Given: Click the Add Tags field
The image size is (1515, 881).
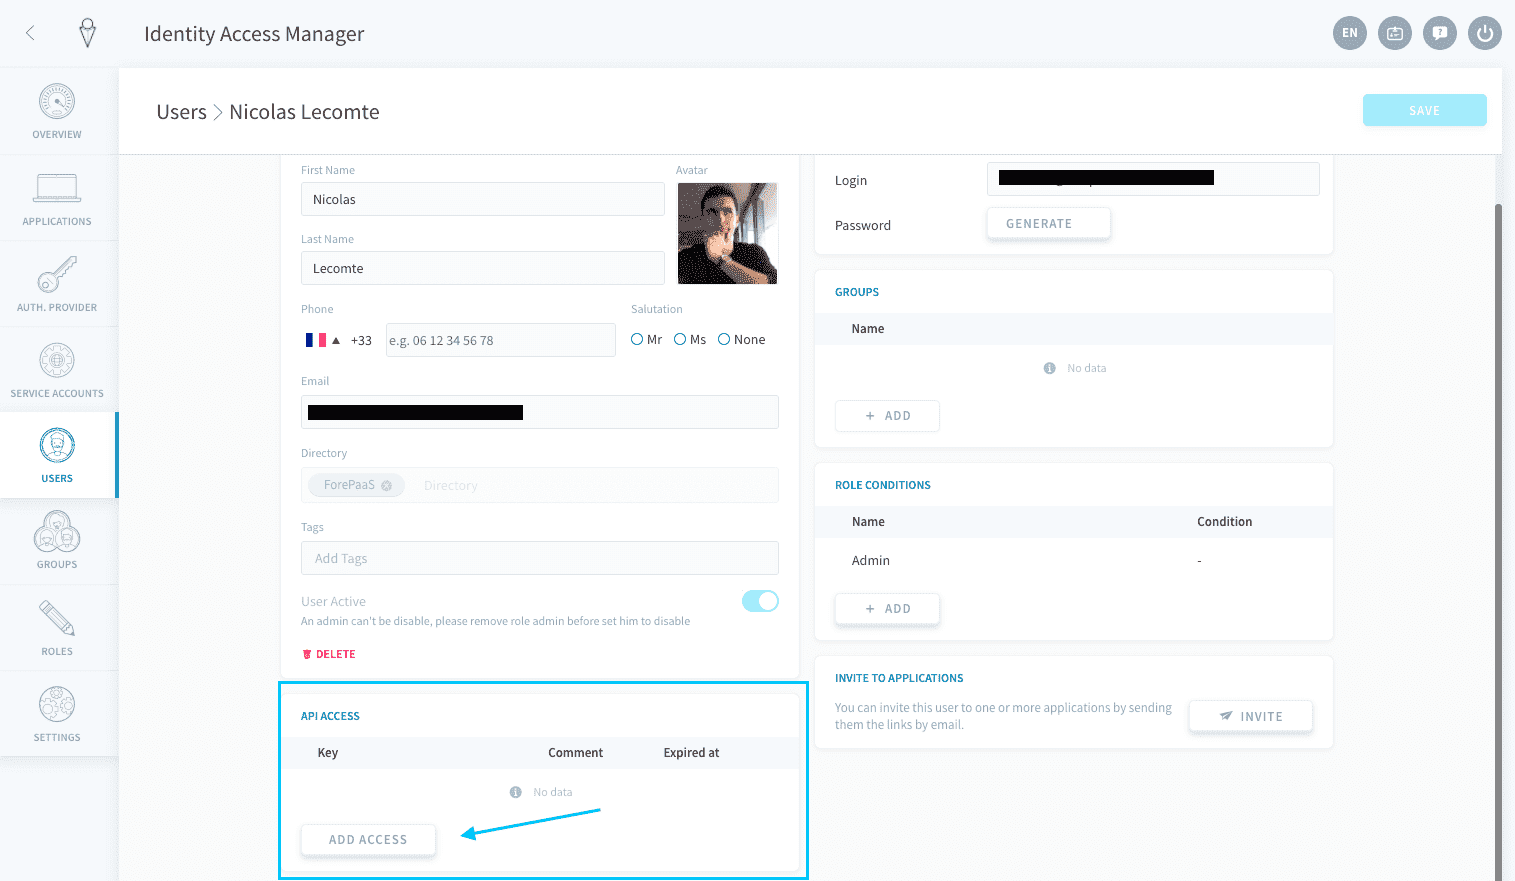Looking at the screenshot, I should 540,558.
